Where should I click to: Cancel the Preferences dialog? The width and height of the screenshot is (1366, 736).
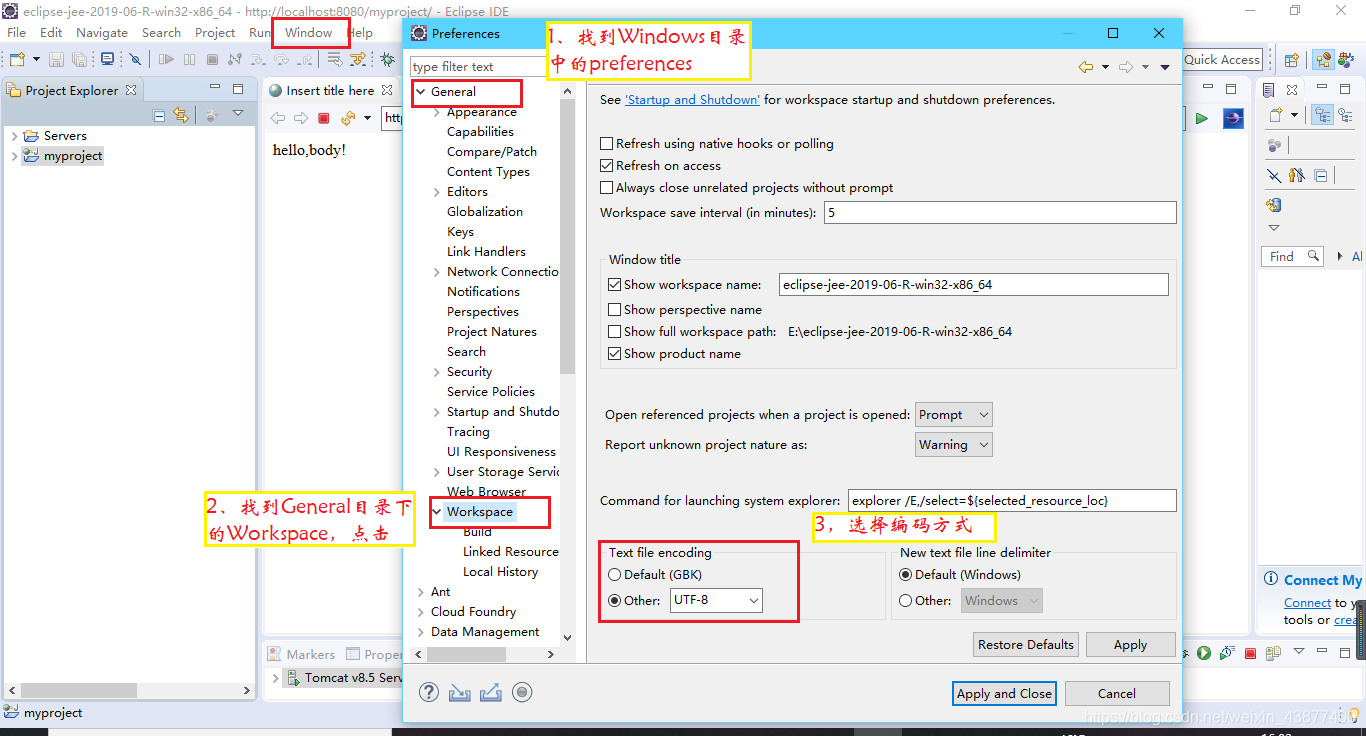pos(1117,693)
